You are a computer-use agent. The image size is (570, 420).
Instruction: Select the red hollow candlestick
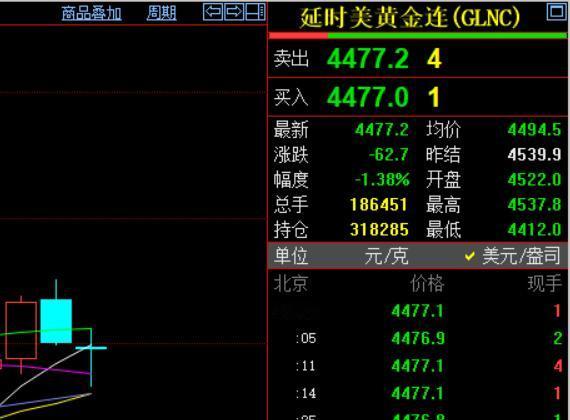coord(21,330)
